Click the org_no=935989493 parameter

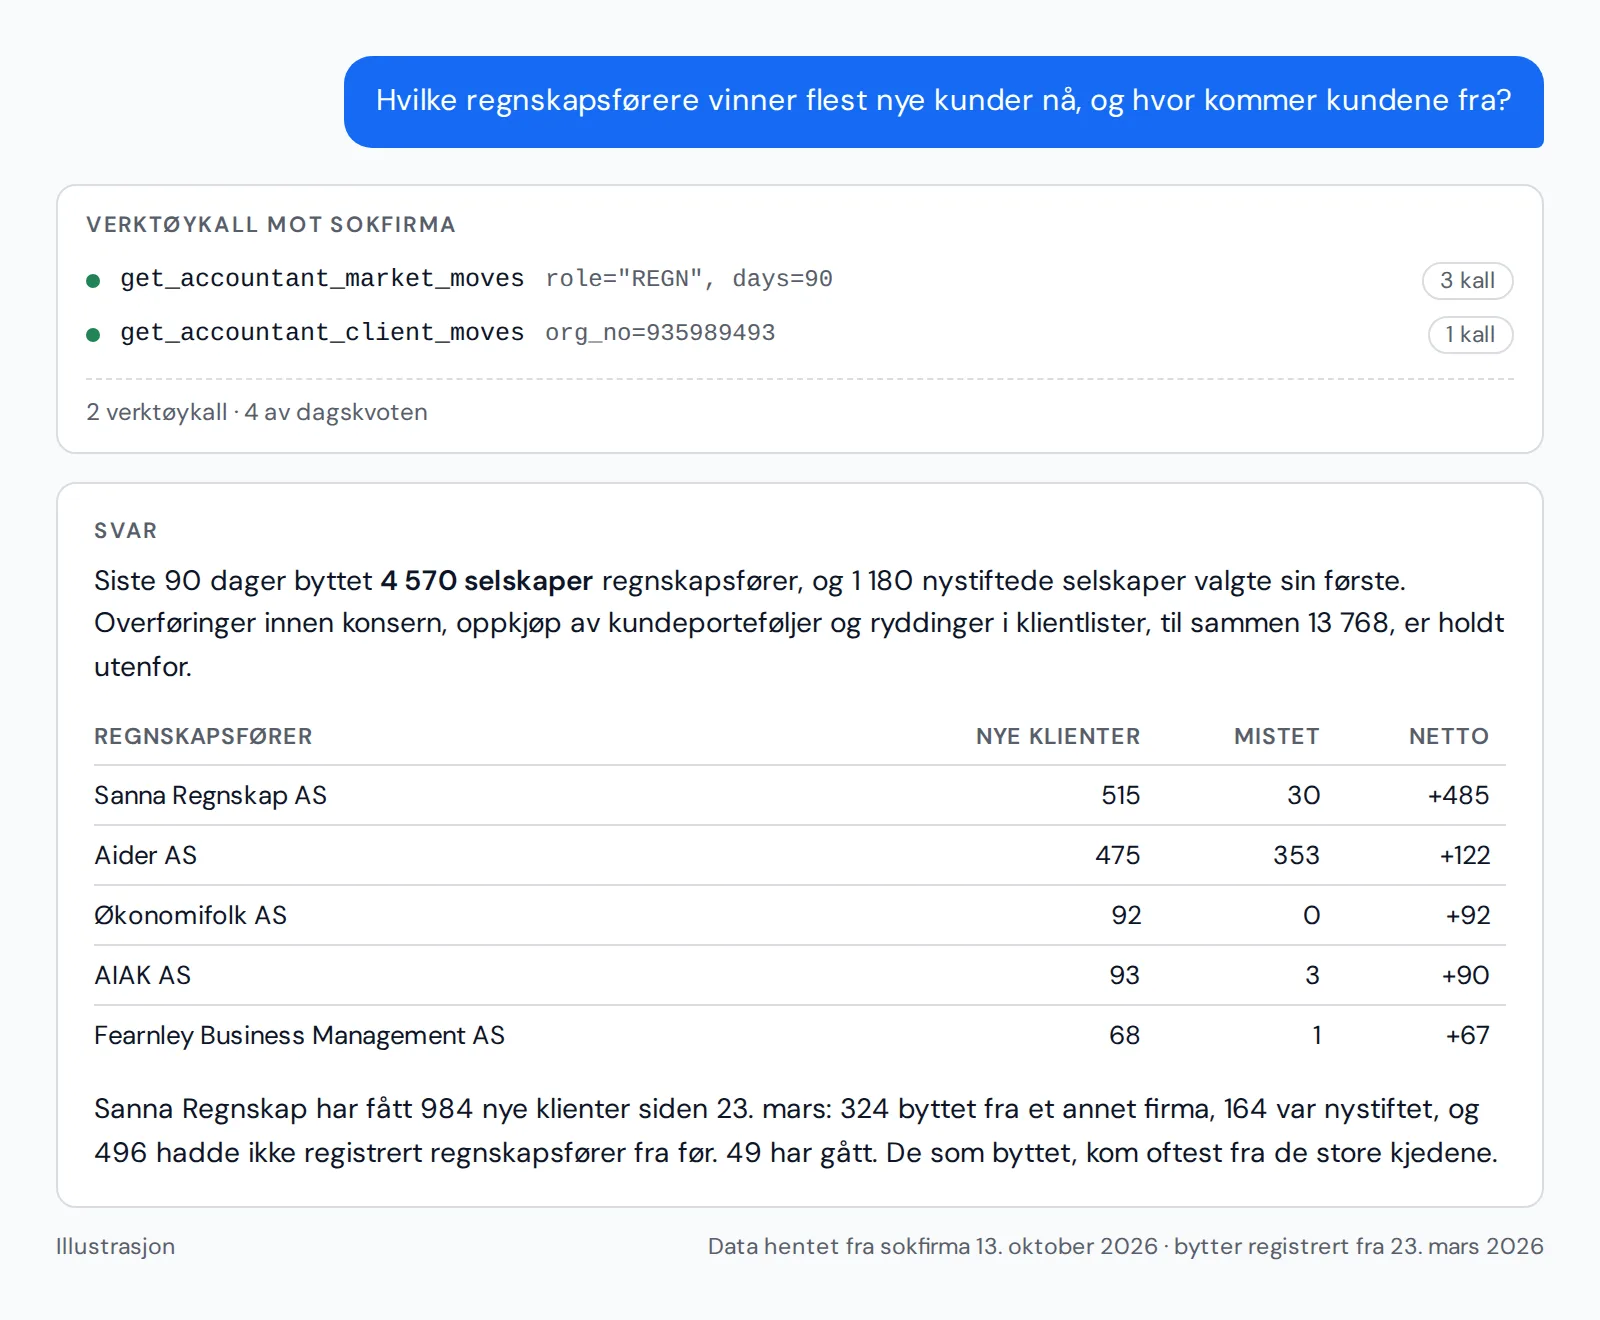point(660,333)
